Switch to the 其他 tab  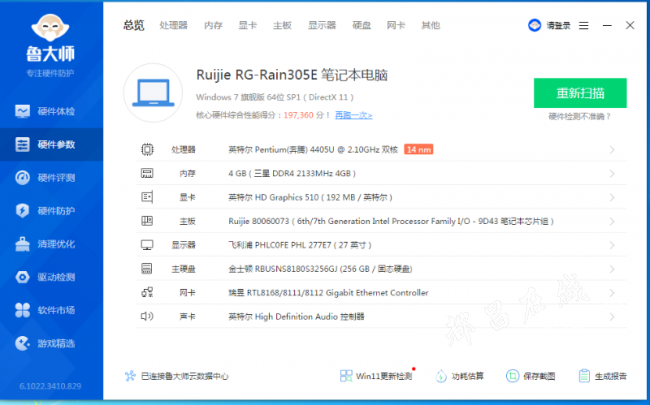pos(431,25)
